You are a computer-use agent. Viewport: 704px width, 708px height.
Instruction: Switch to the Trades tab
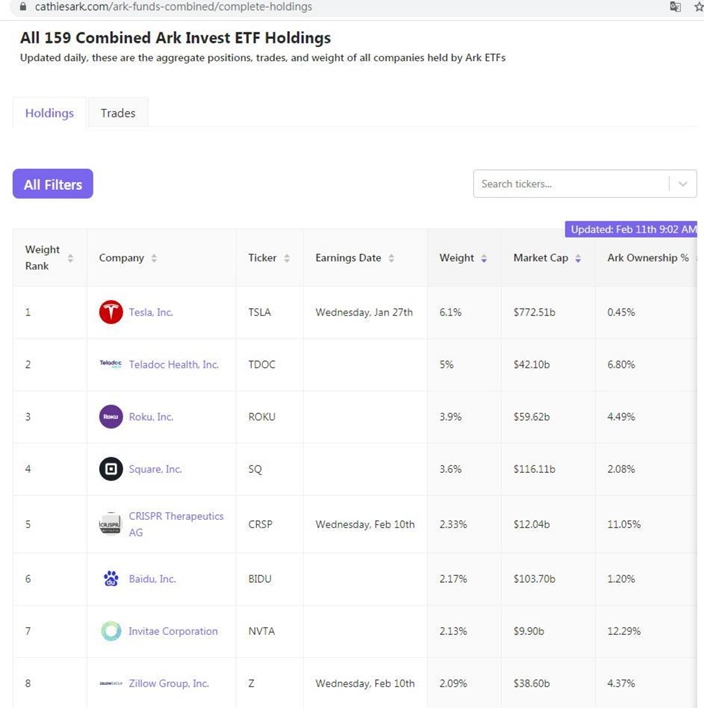(x=118, y=113)
